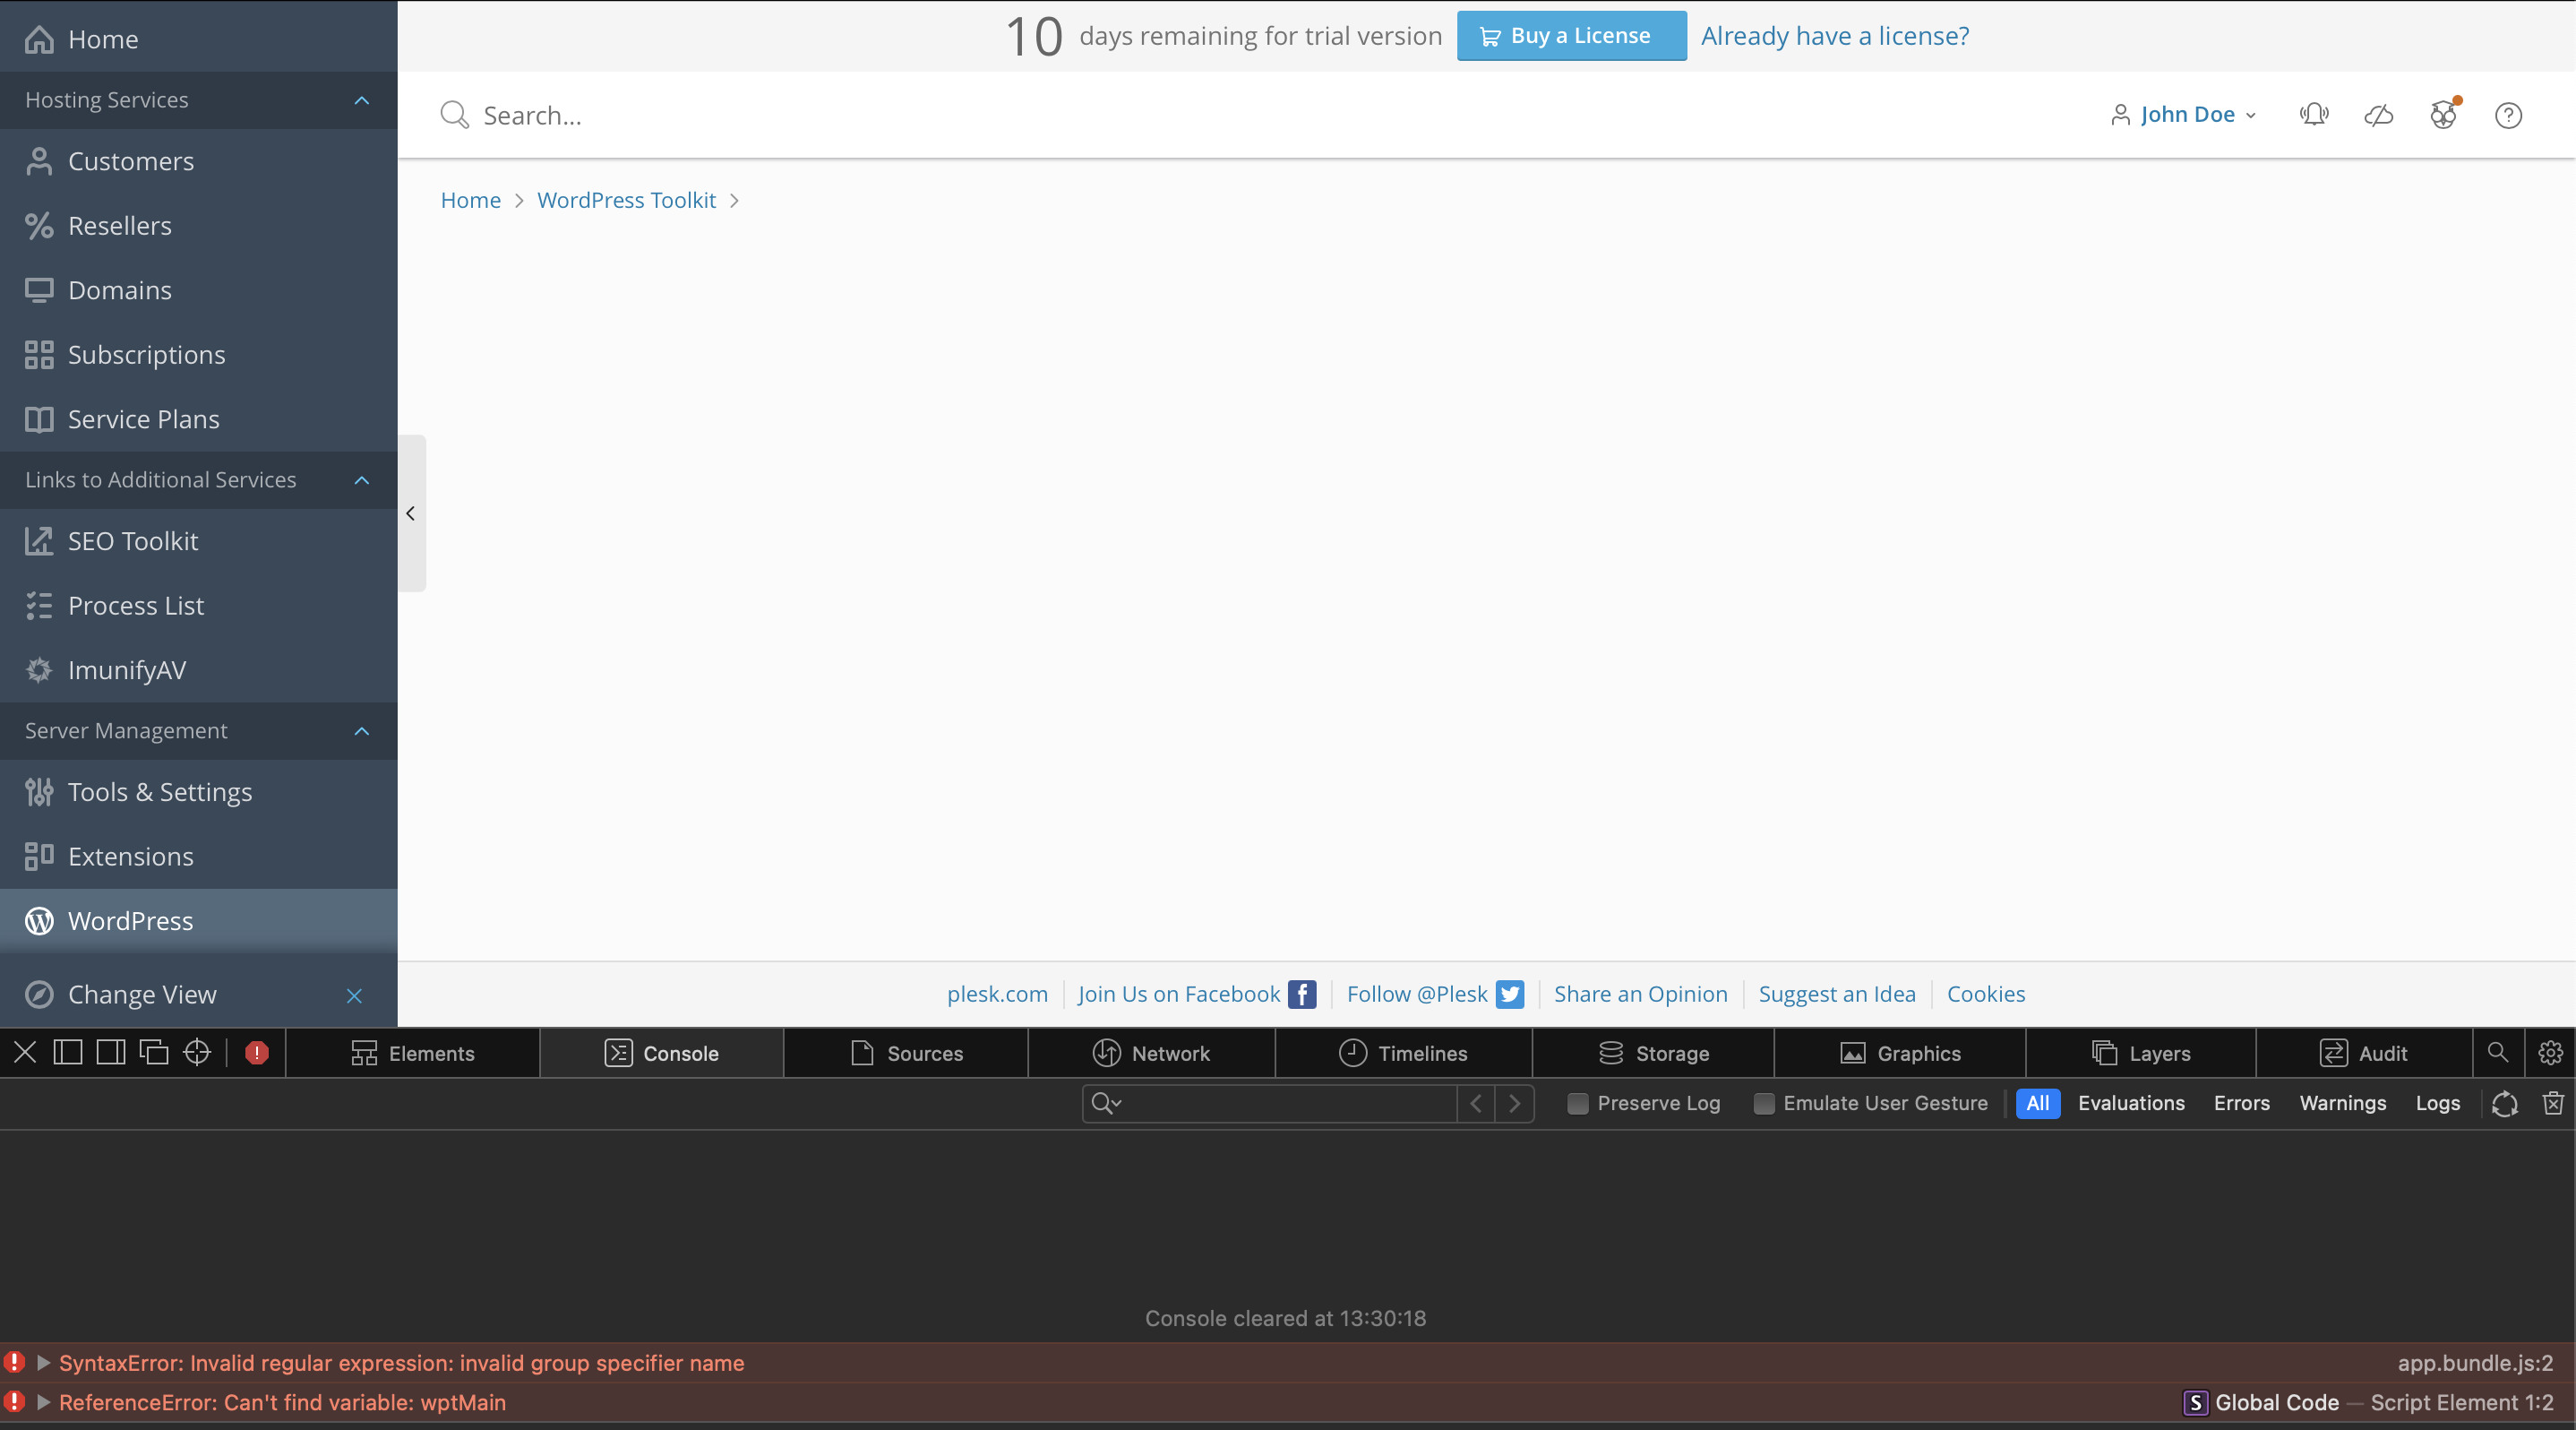Image resolution: width=2576 pixels, height=1430 pixels.
Task: Open the app.bundle.js:2 source link
Action: 2474,1363
